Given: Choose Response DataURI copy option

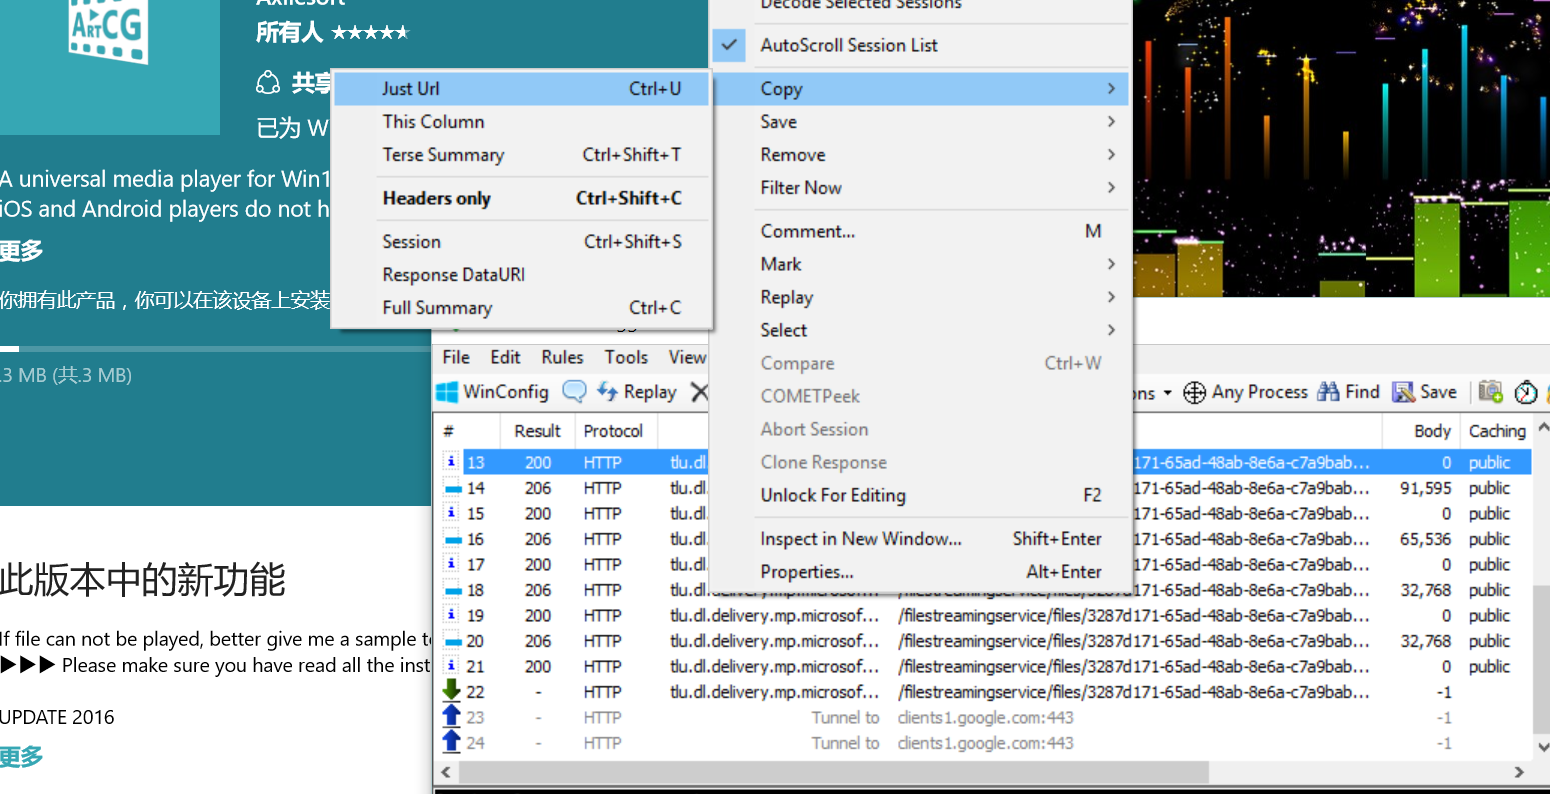Looking at the screenshot, I should tap(521, 274).
